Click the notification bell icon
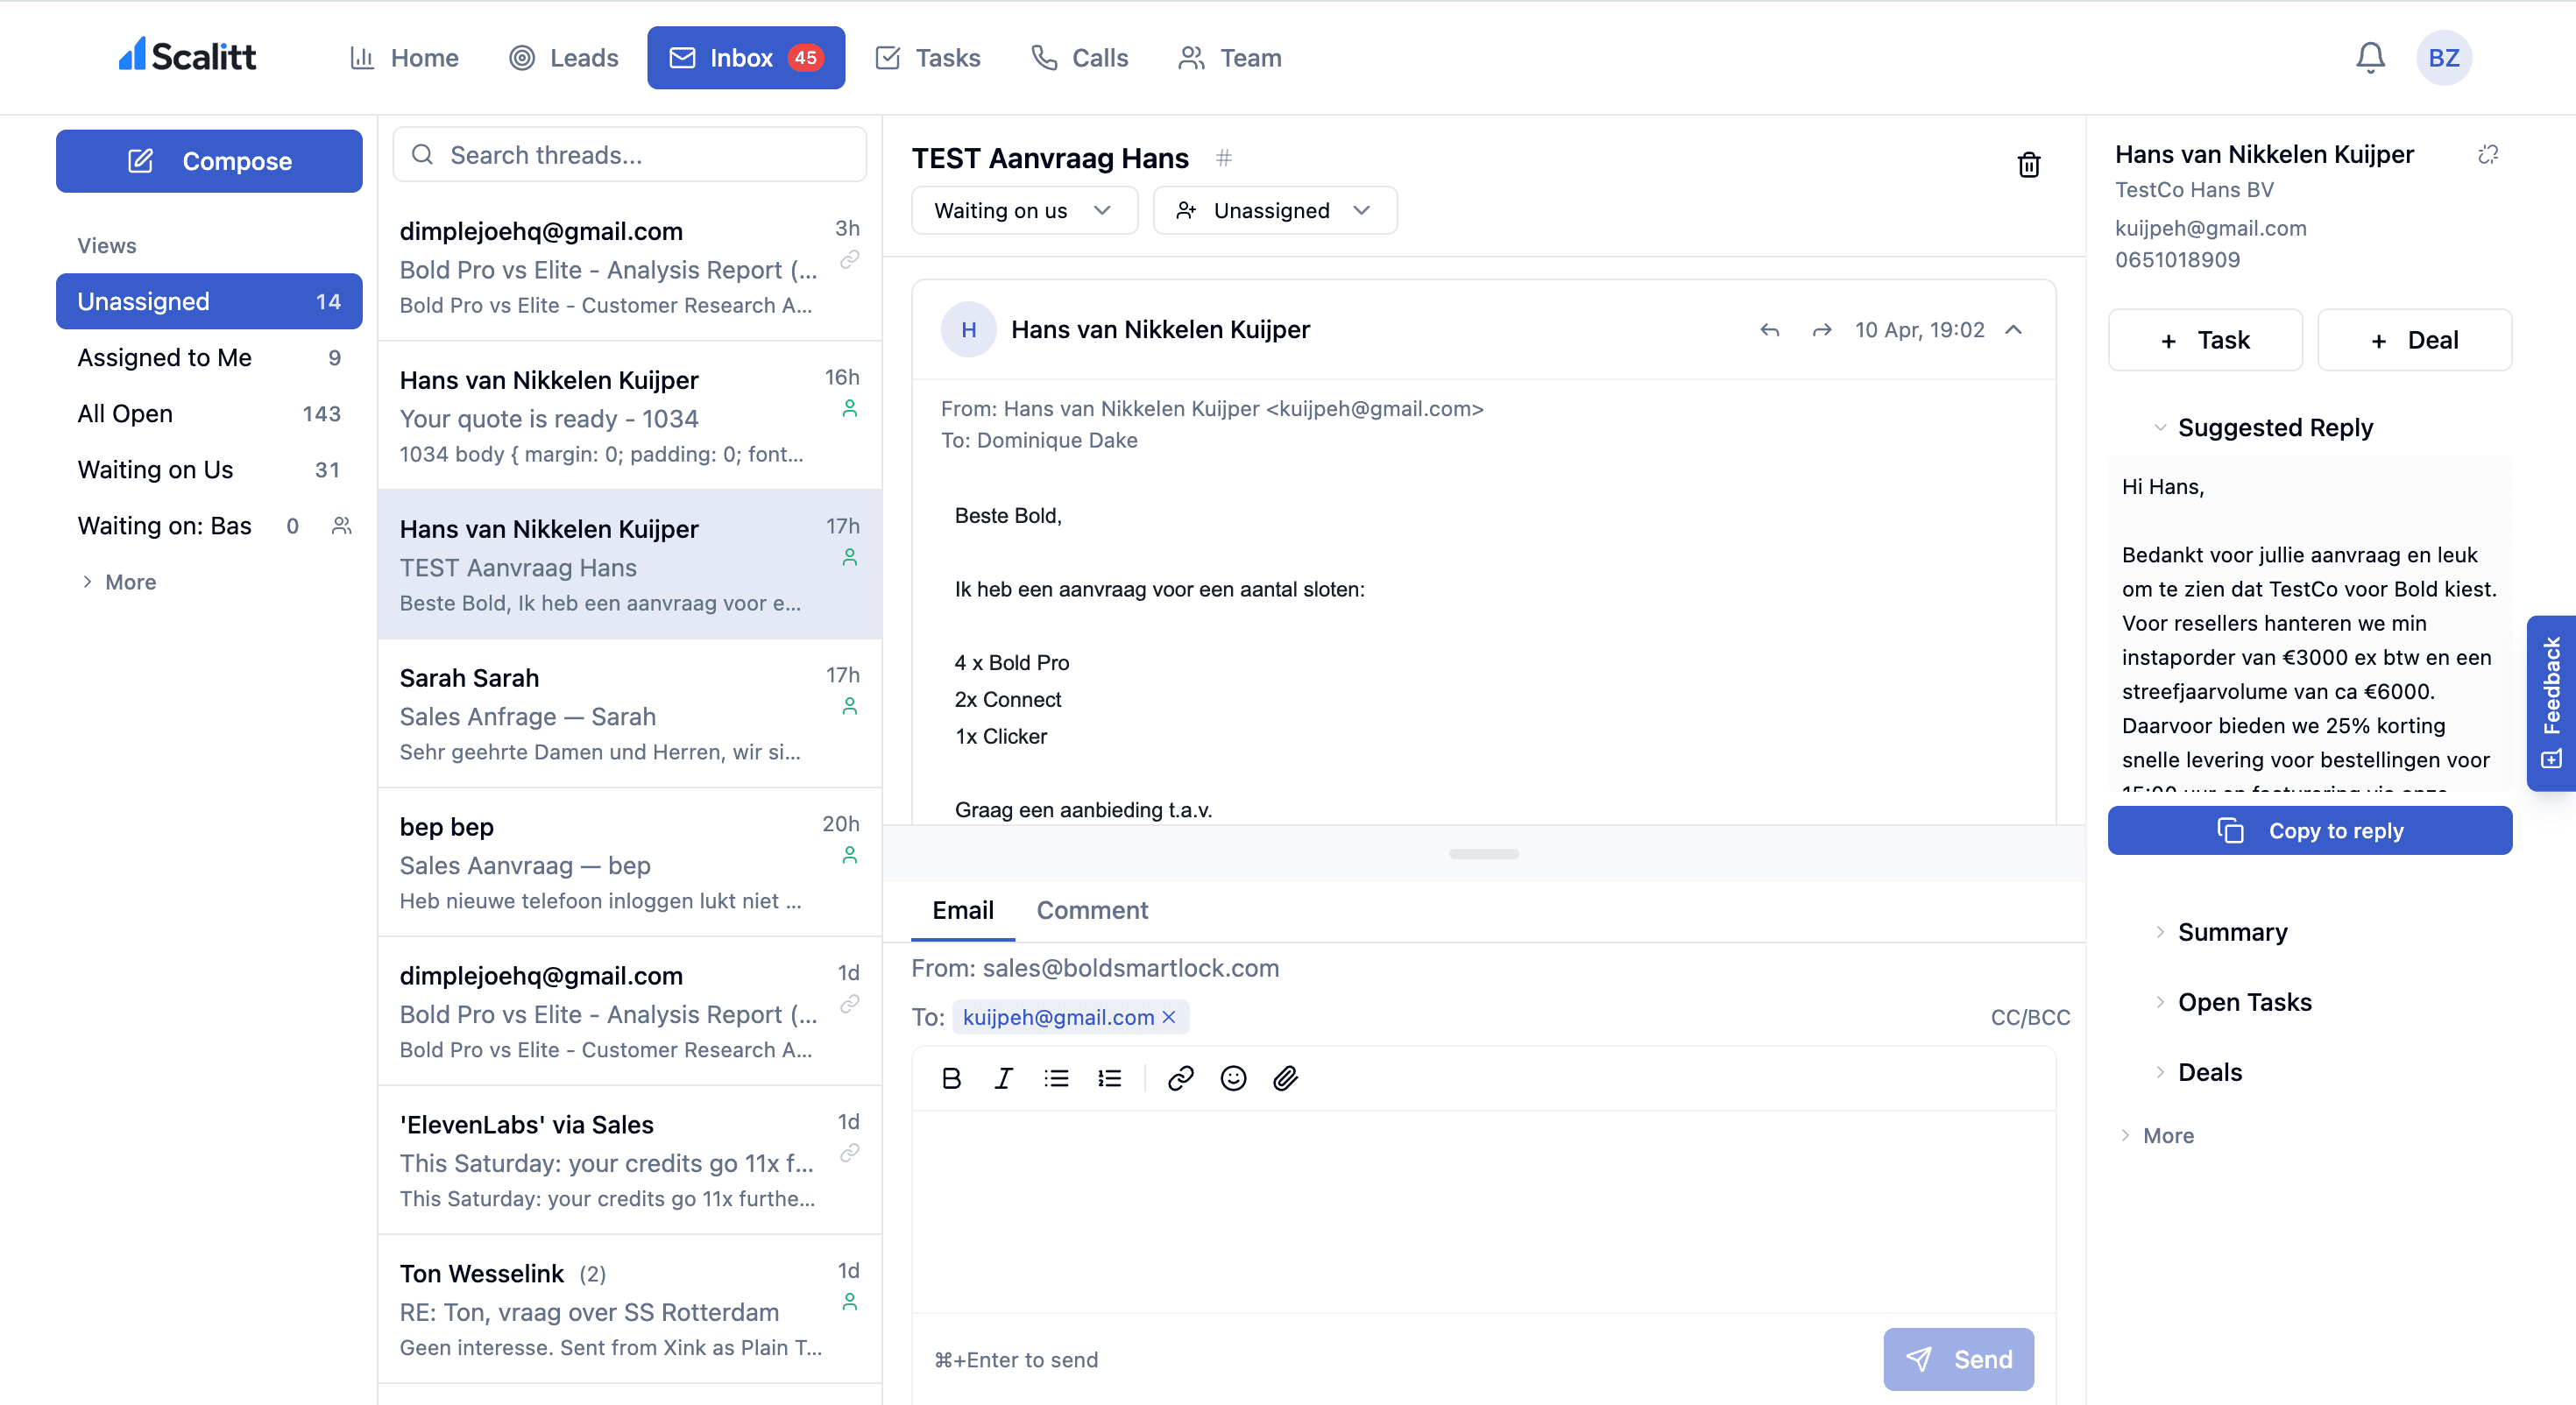Screen dimensions: 2576x1405 tap(2370, 57)
